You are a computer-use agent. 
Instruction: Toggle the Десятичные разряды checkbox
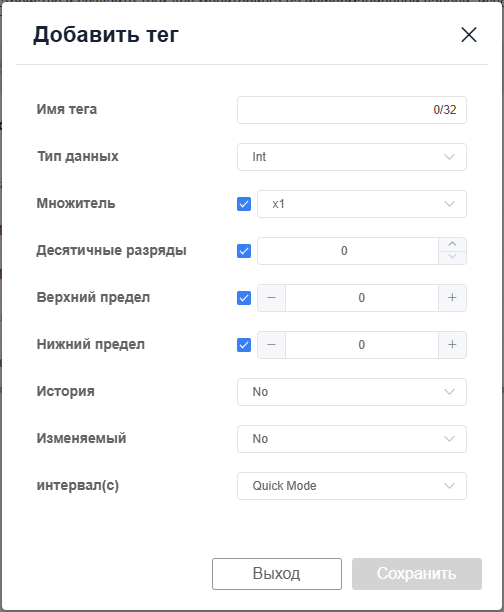pos(244,251)
